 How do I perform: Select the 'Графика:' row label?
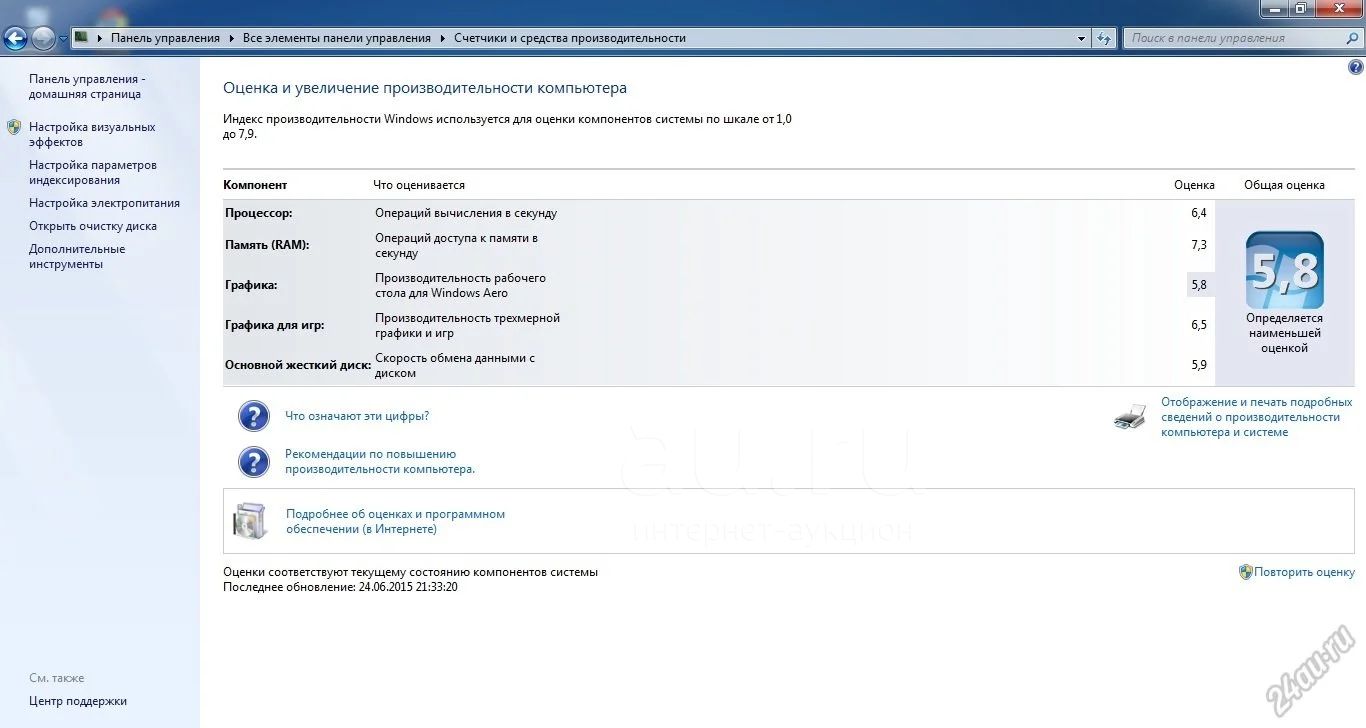[x=251, y=285]
